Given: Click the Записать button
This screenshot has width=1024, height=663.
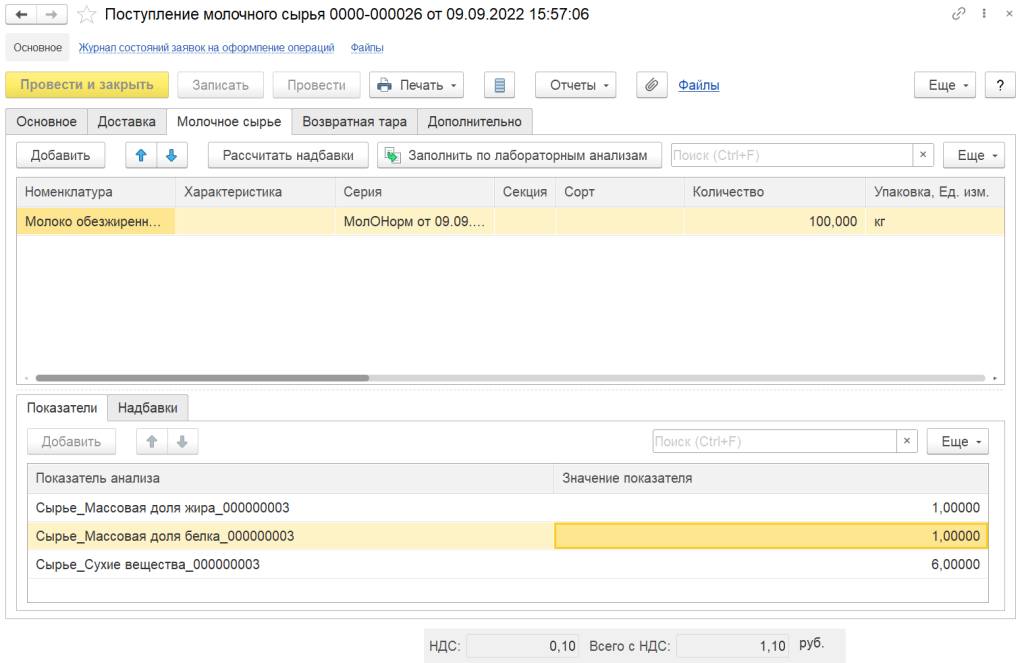Looking at the screenshot, I should click(221, 85).
